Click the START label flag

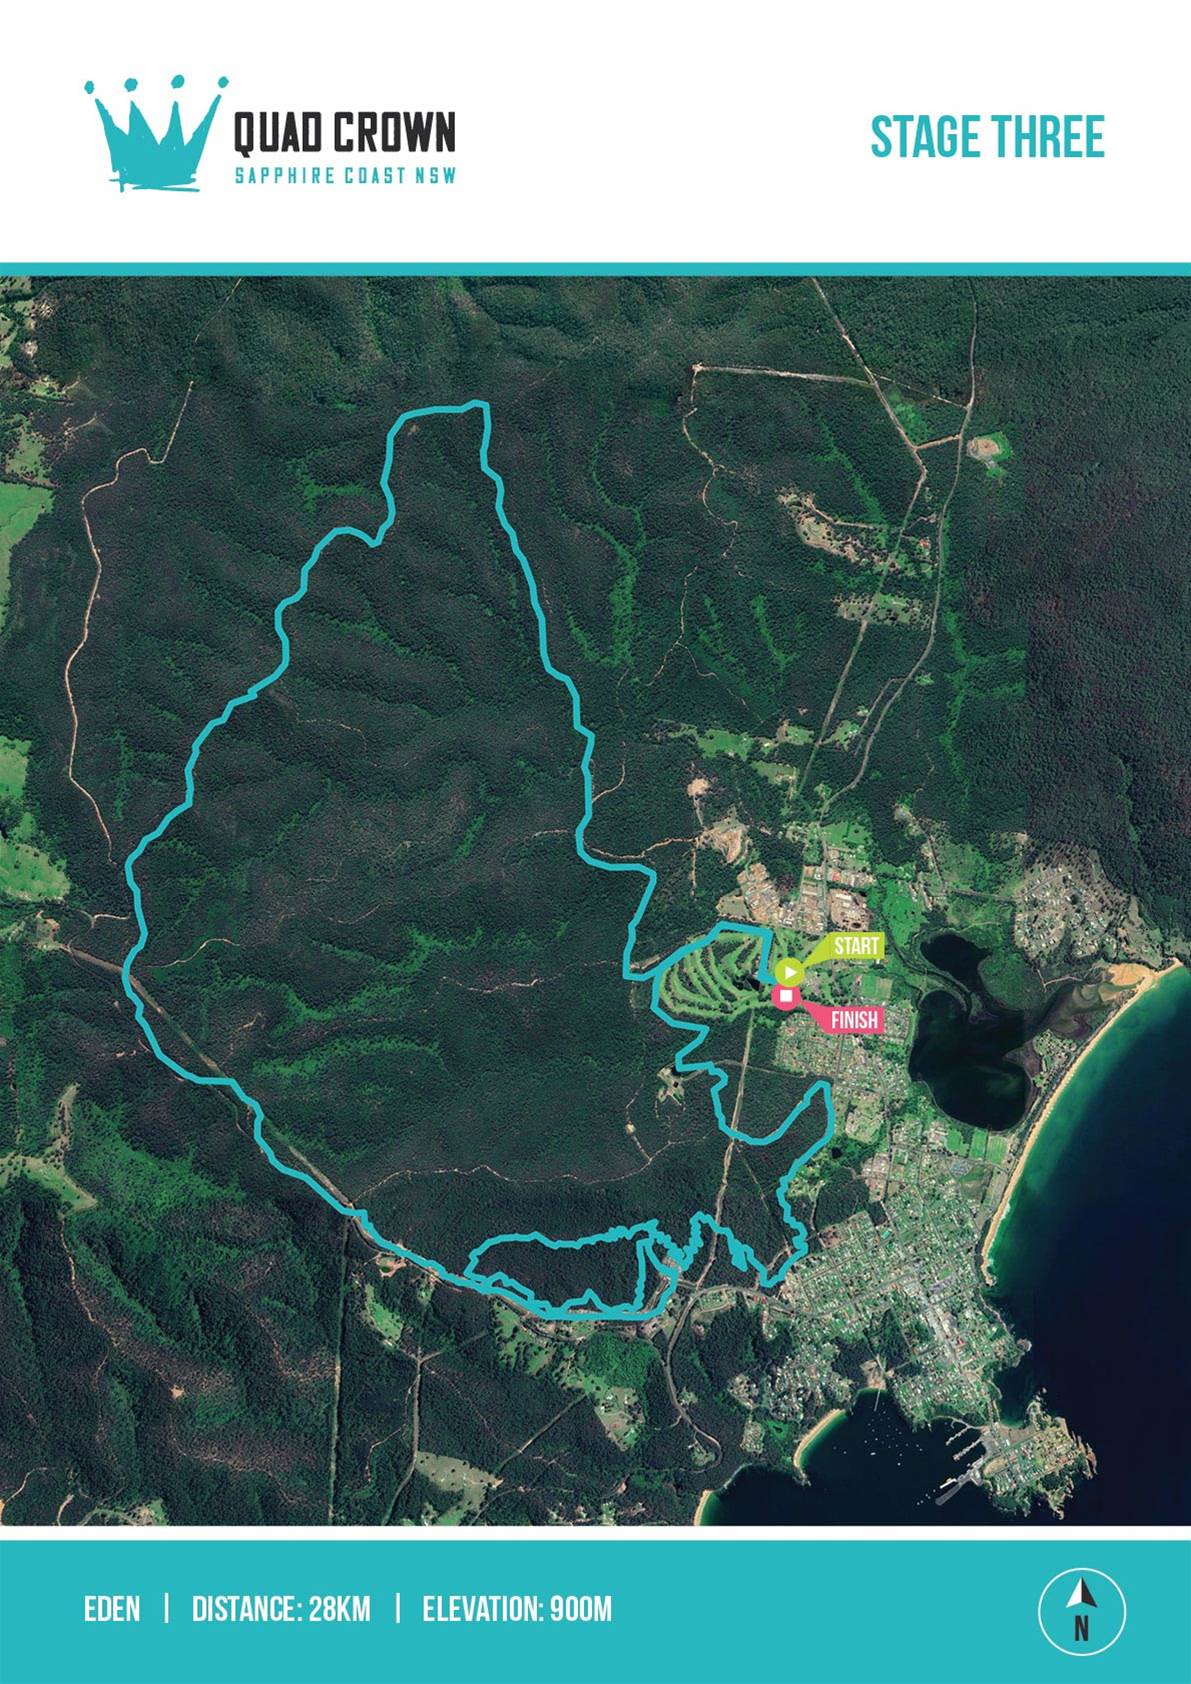click(855, 945)
